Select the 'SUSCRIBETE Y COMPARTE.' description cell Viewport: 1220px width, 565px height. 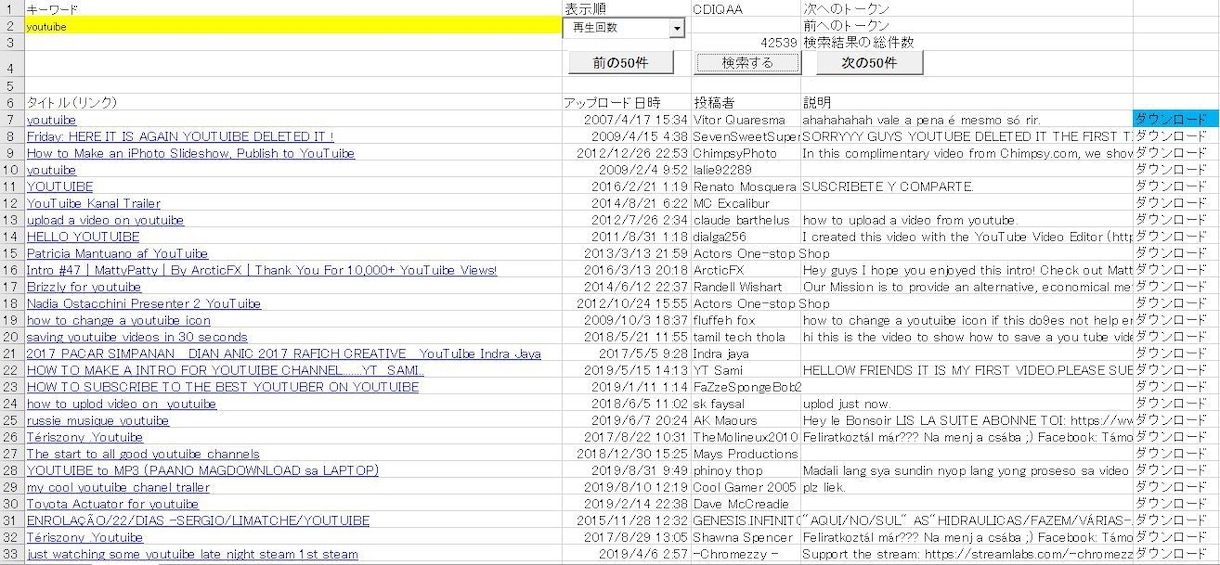tap(967, 186)
